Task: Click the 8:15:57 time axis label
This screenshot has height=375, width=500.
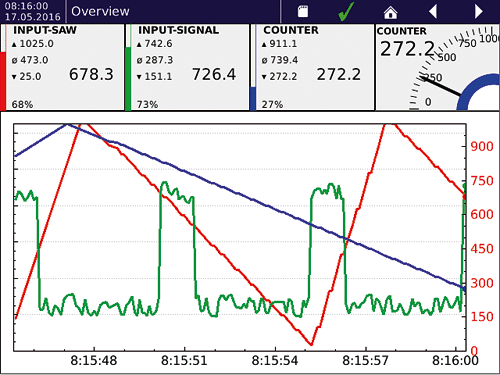Action: 366,360
